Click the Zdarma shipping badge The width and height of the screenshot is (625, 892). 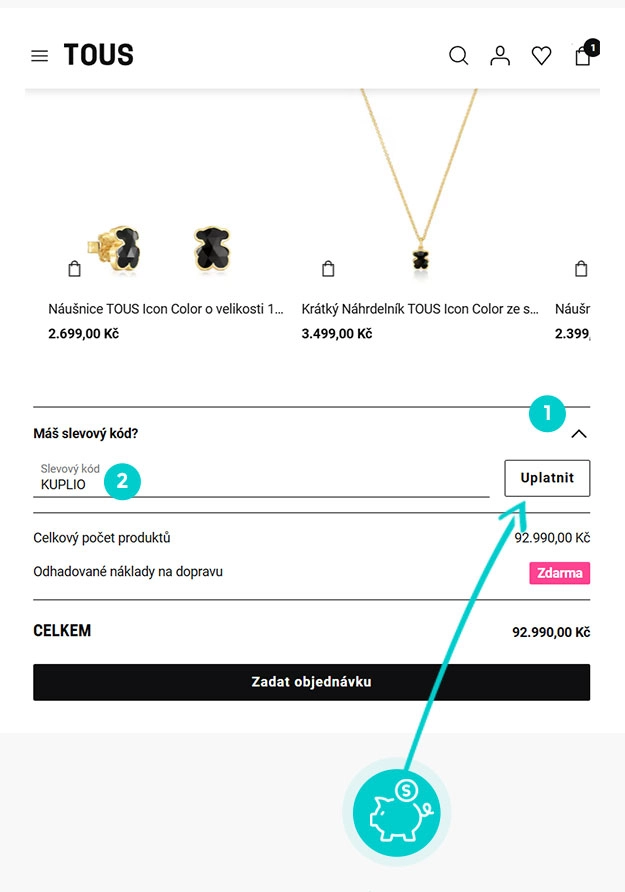pyautogui.click(x=559, y=572)
